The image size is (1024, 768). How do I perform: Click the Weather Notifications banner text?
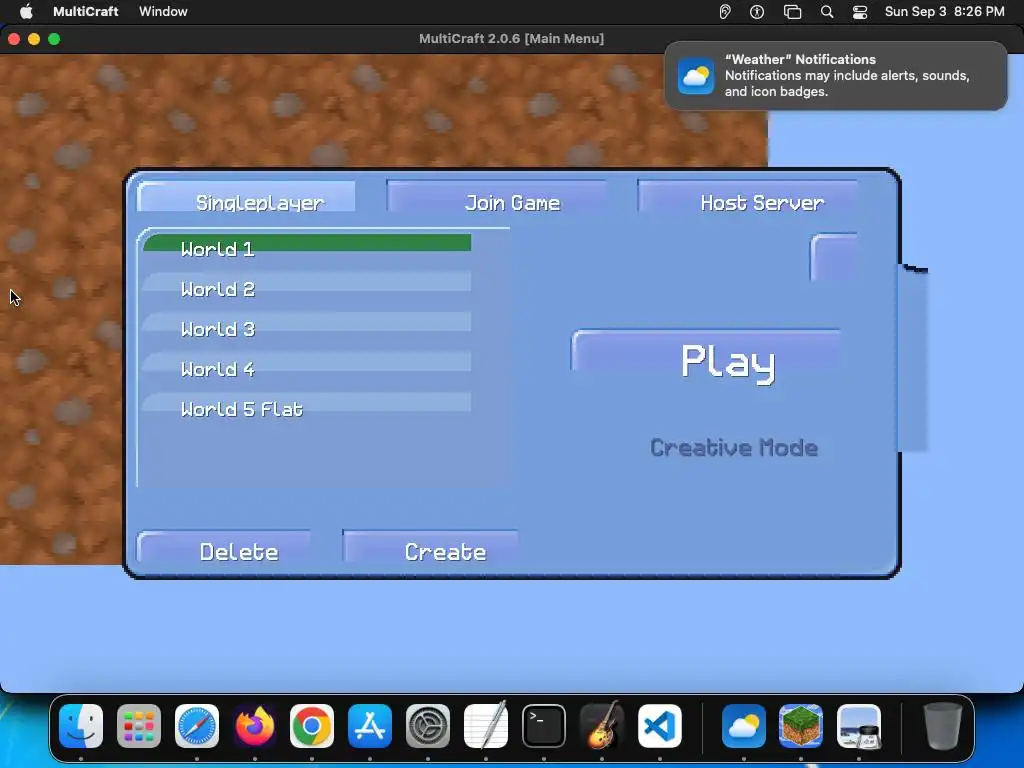click(846, 76)
